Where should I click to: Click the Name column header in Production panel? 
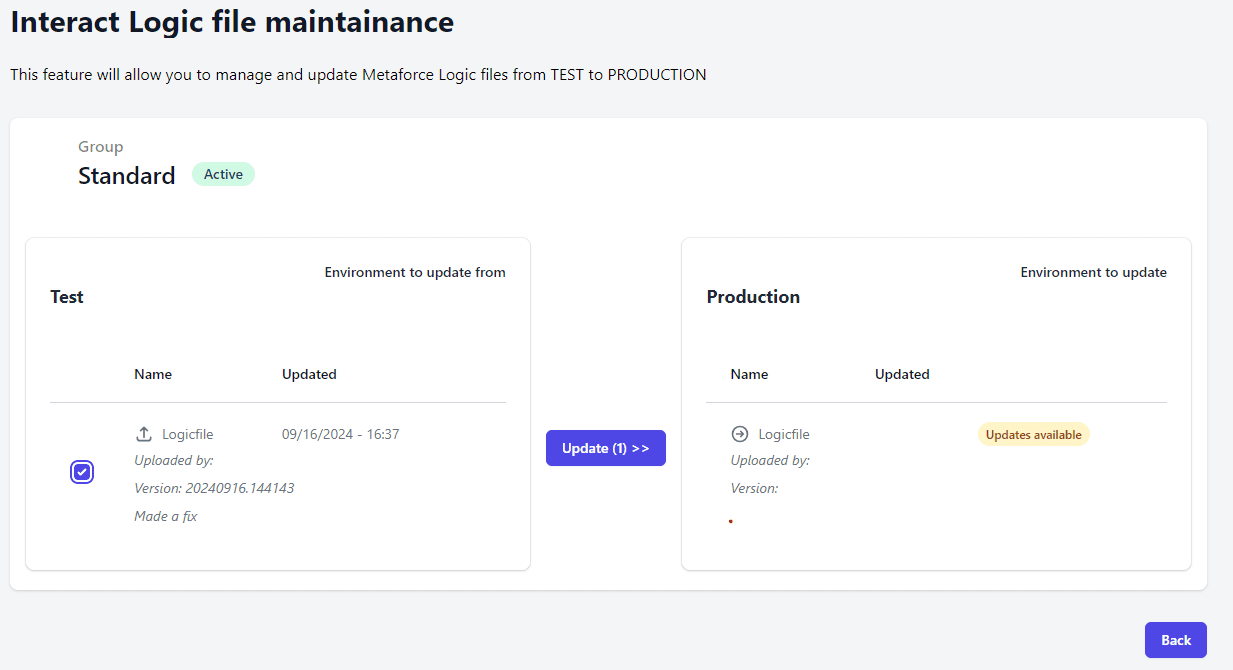(x=748, y=373)
